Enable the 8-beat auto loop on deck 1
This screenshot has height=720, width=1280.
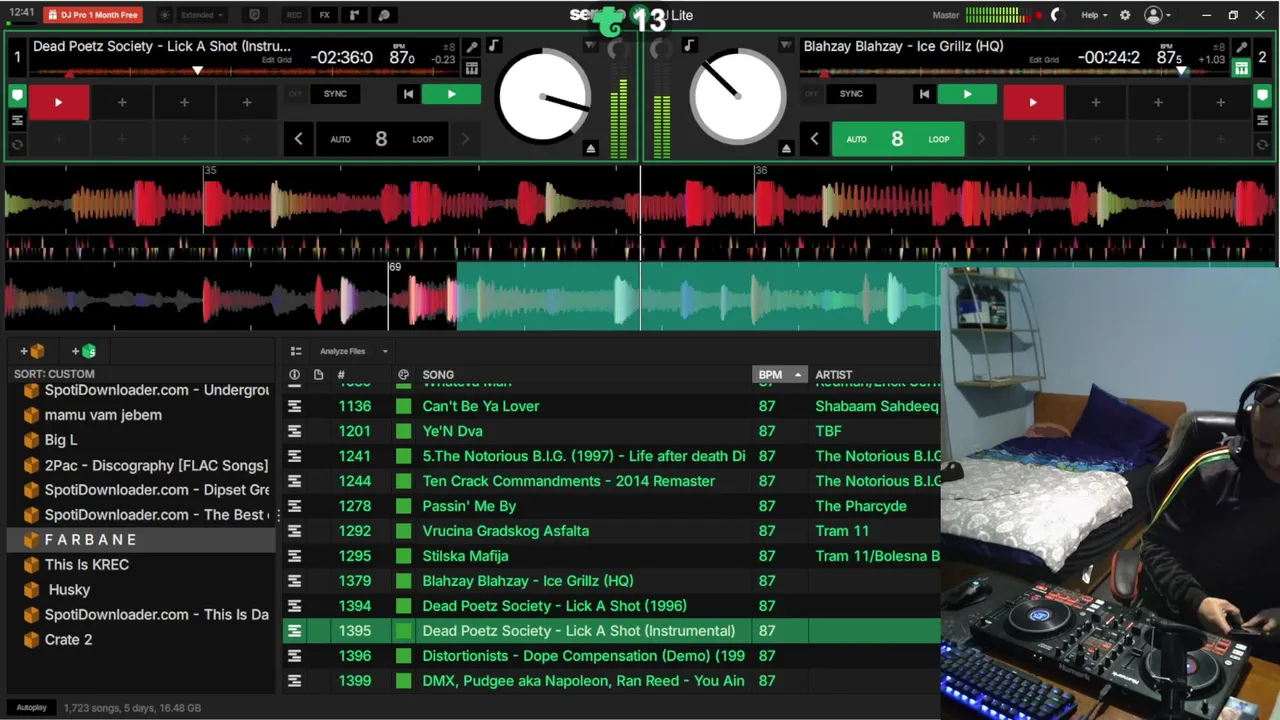tap(381, 139)
